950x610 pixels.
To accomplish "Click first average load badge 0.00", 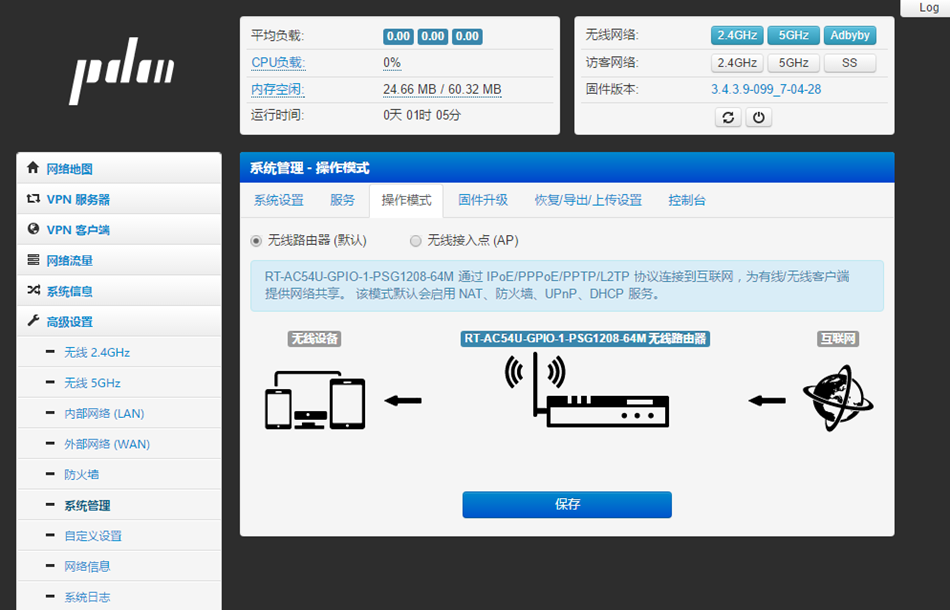I will click(398, 36).
